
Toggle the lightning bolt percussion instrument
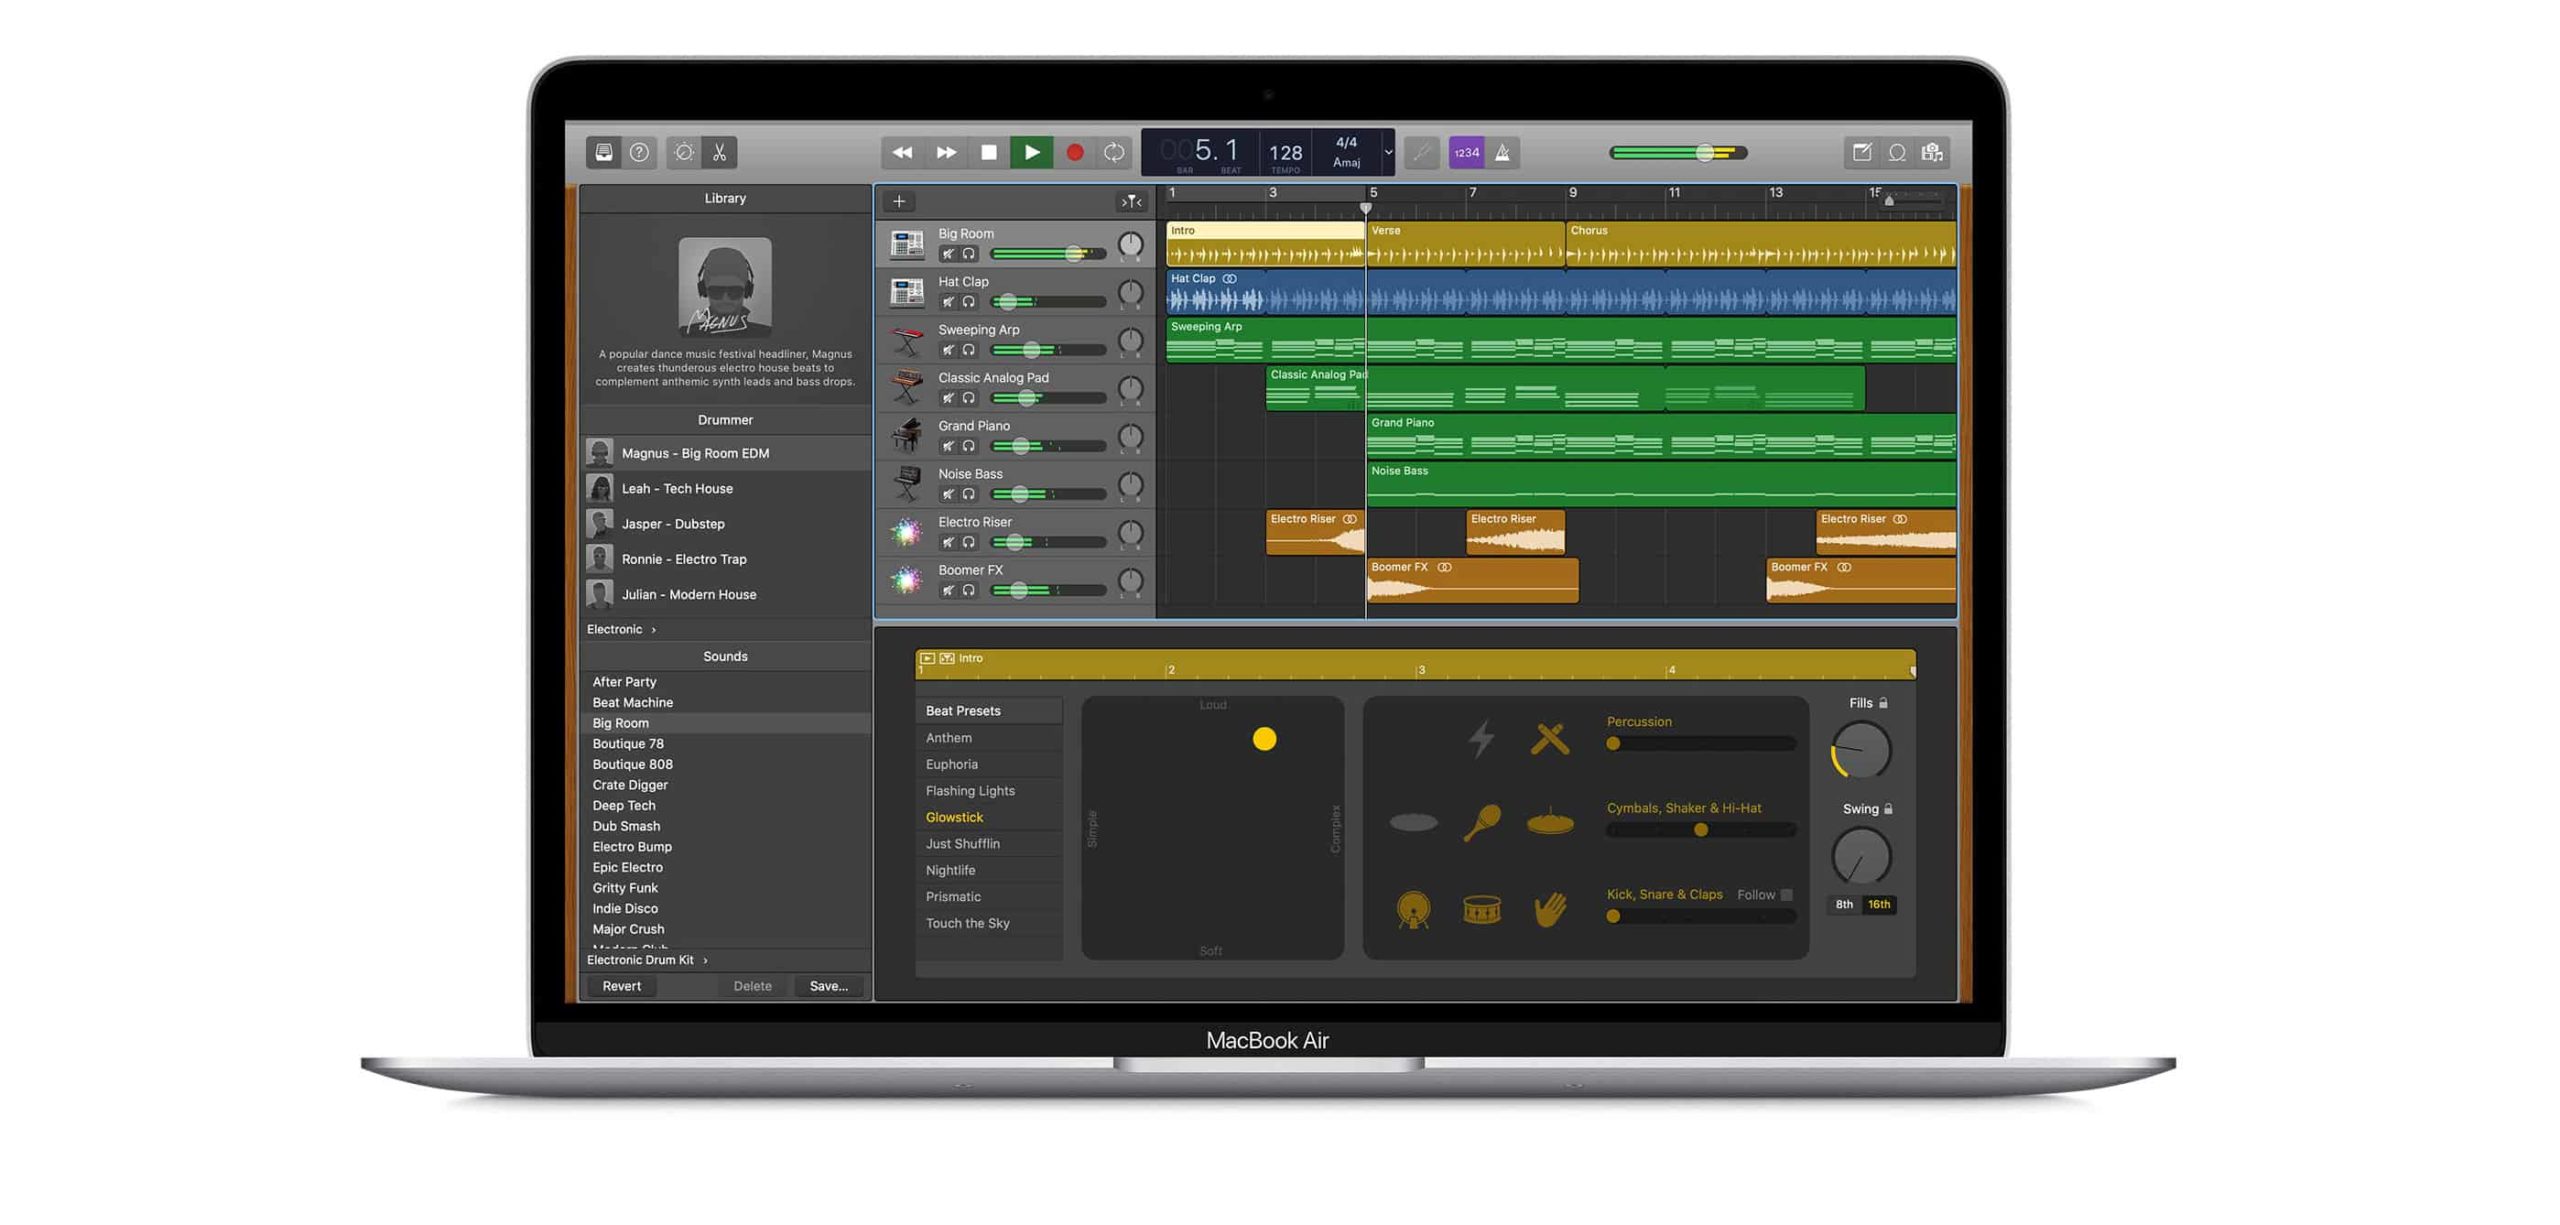(1481, 737)
